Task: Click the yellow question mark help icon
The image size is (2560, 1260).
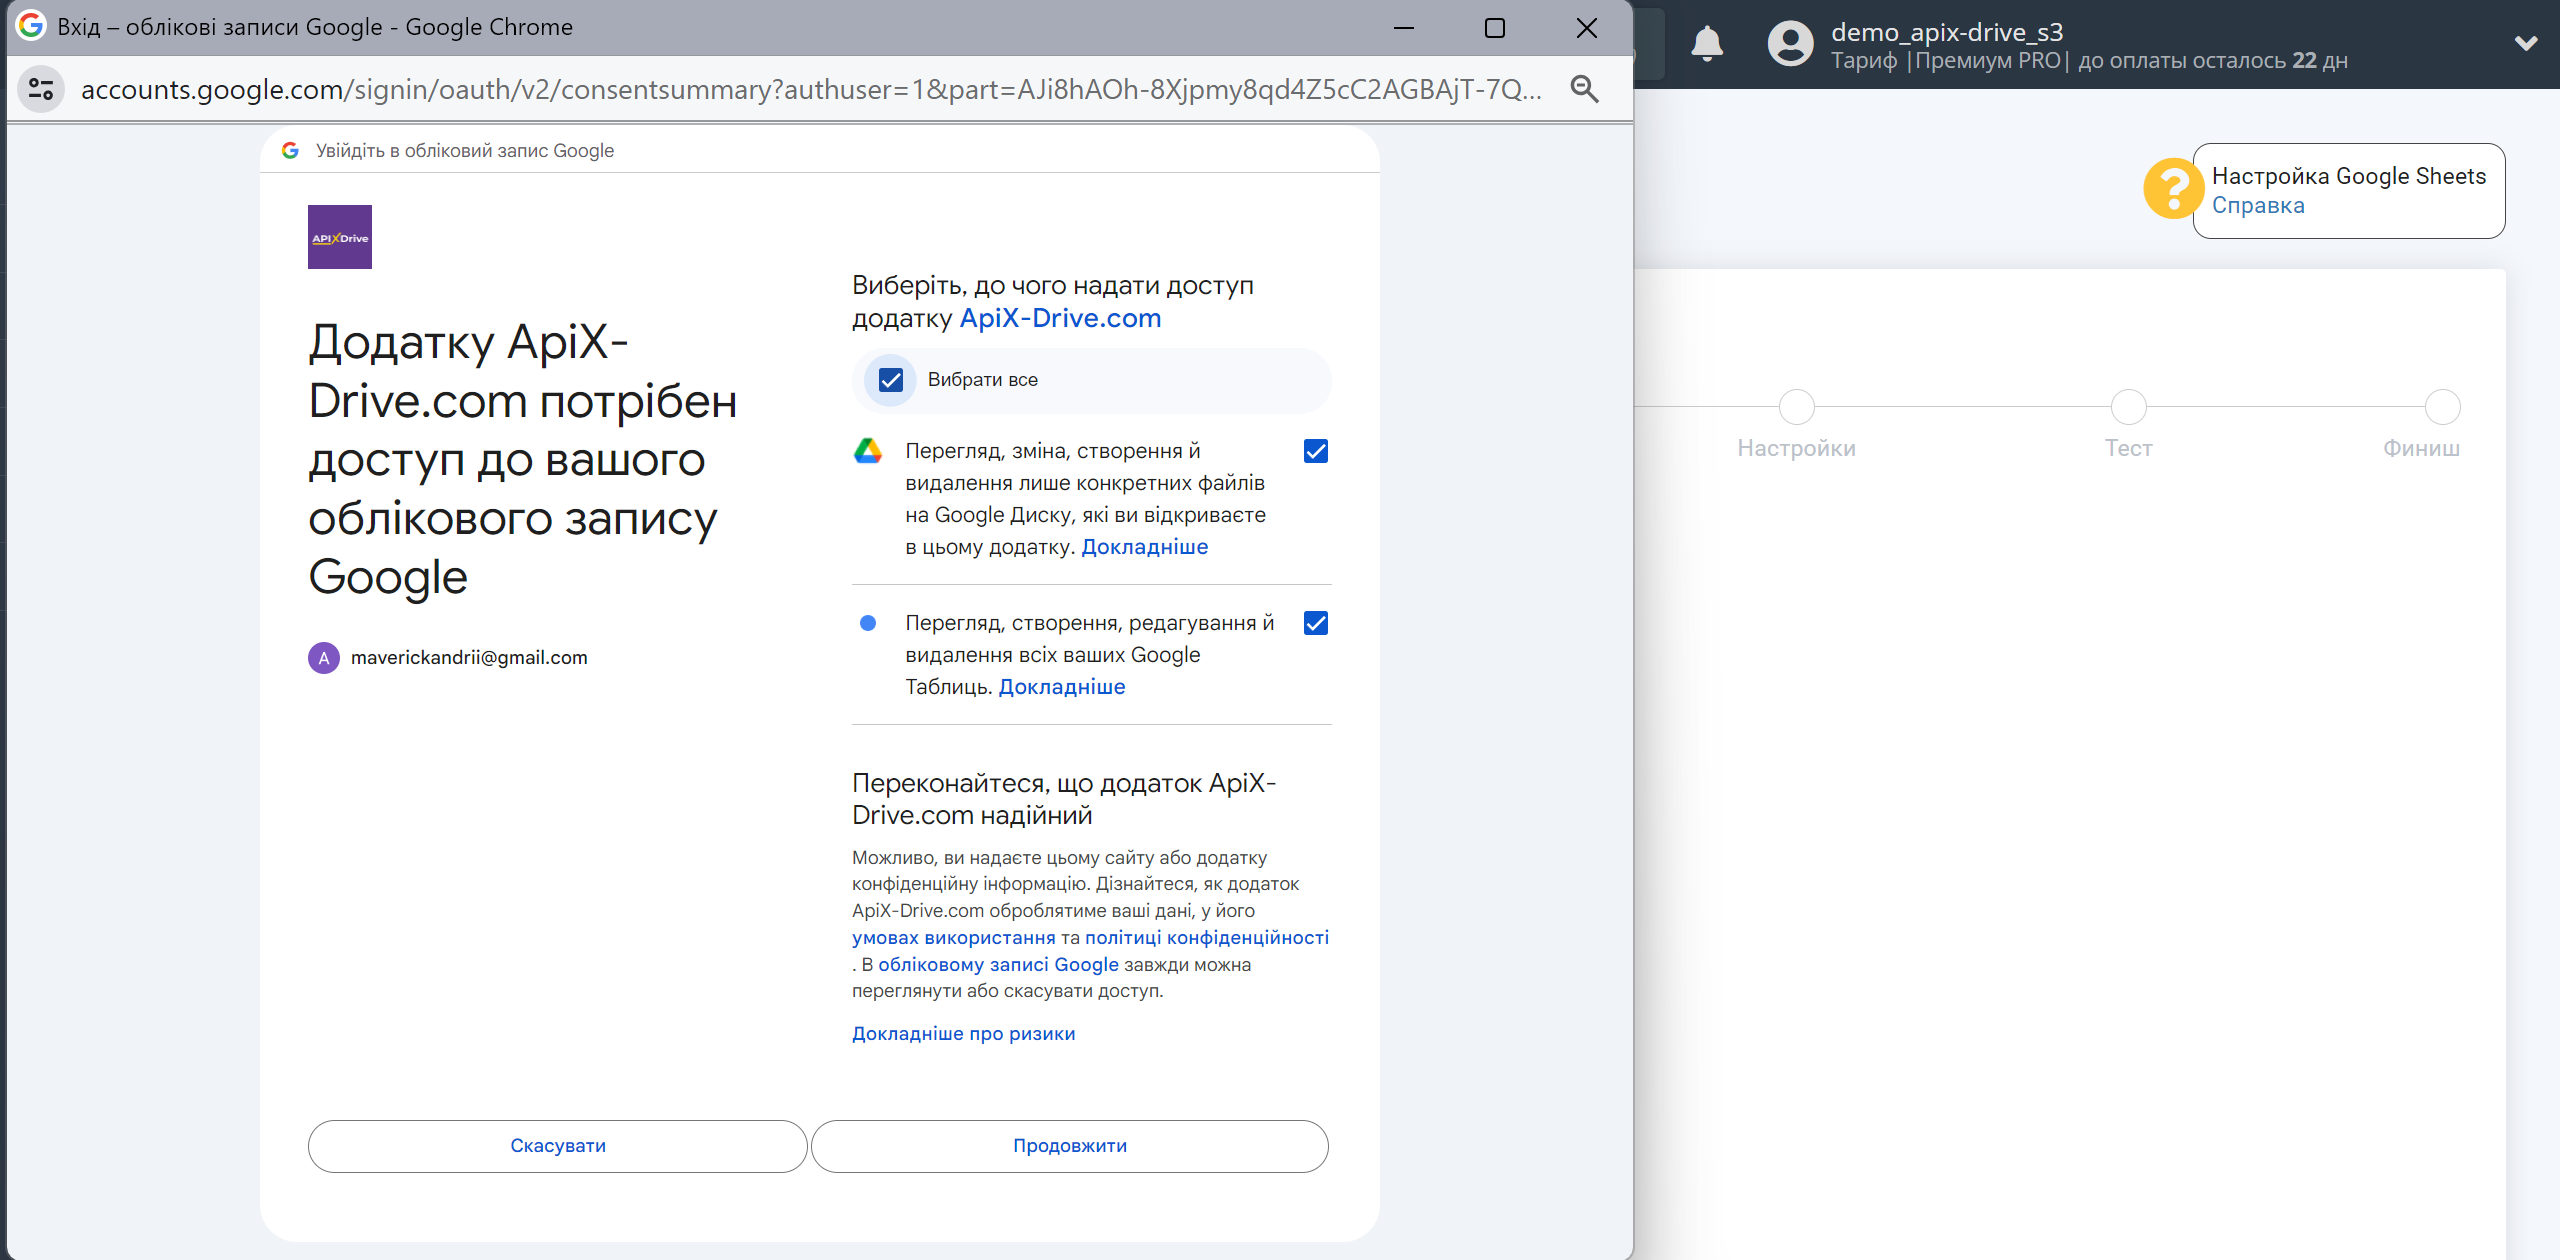Action: pos(2172,189)
